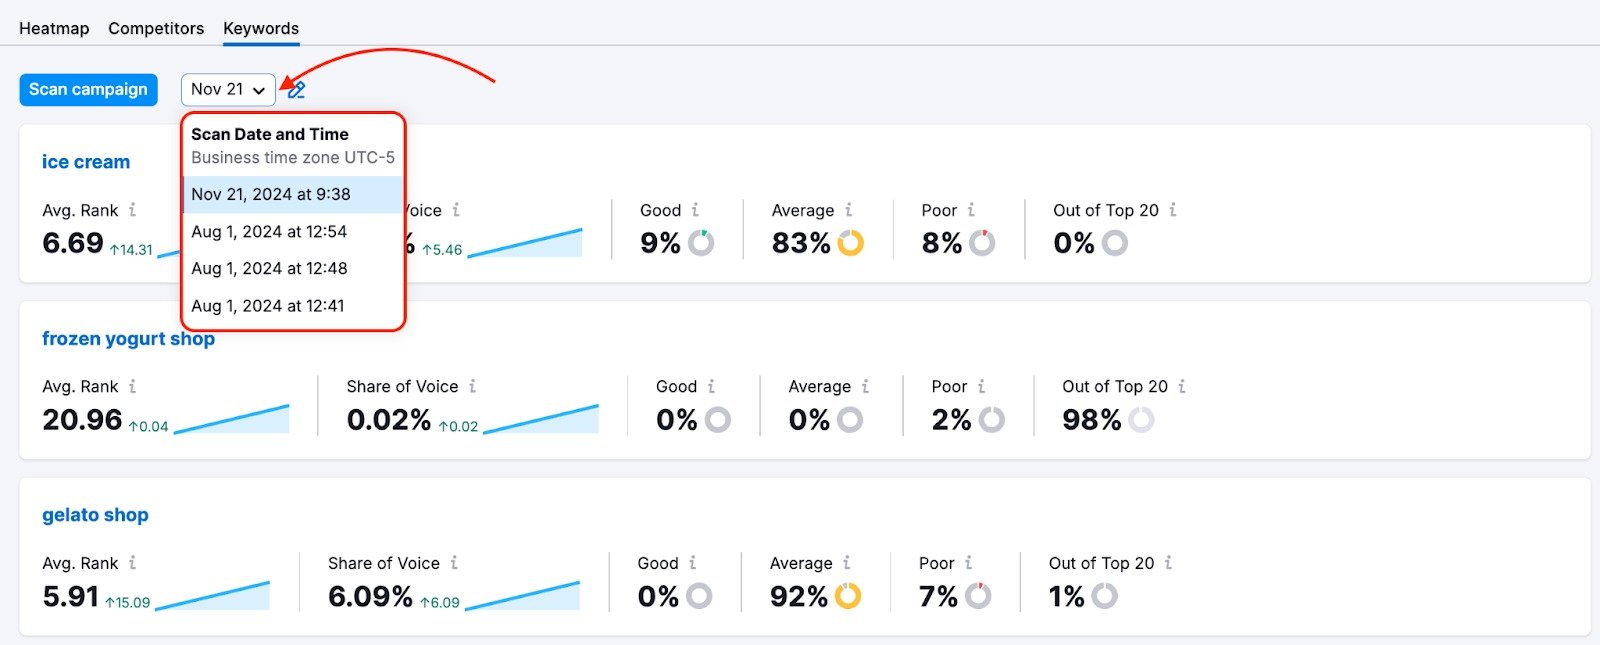Screen dimensions: 1600x645
Task: Click info icon by gelato shop Avg. Rank
Action: point(132,563)
